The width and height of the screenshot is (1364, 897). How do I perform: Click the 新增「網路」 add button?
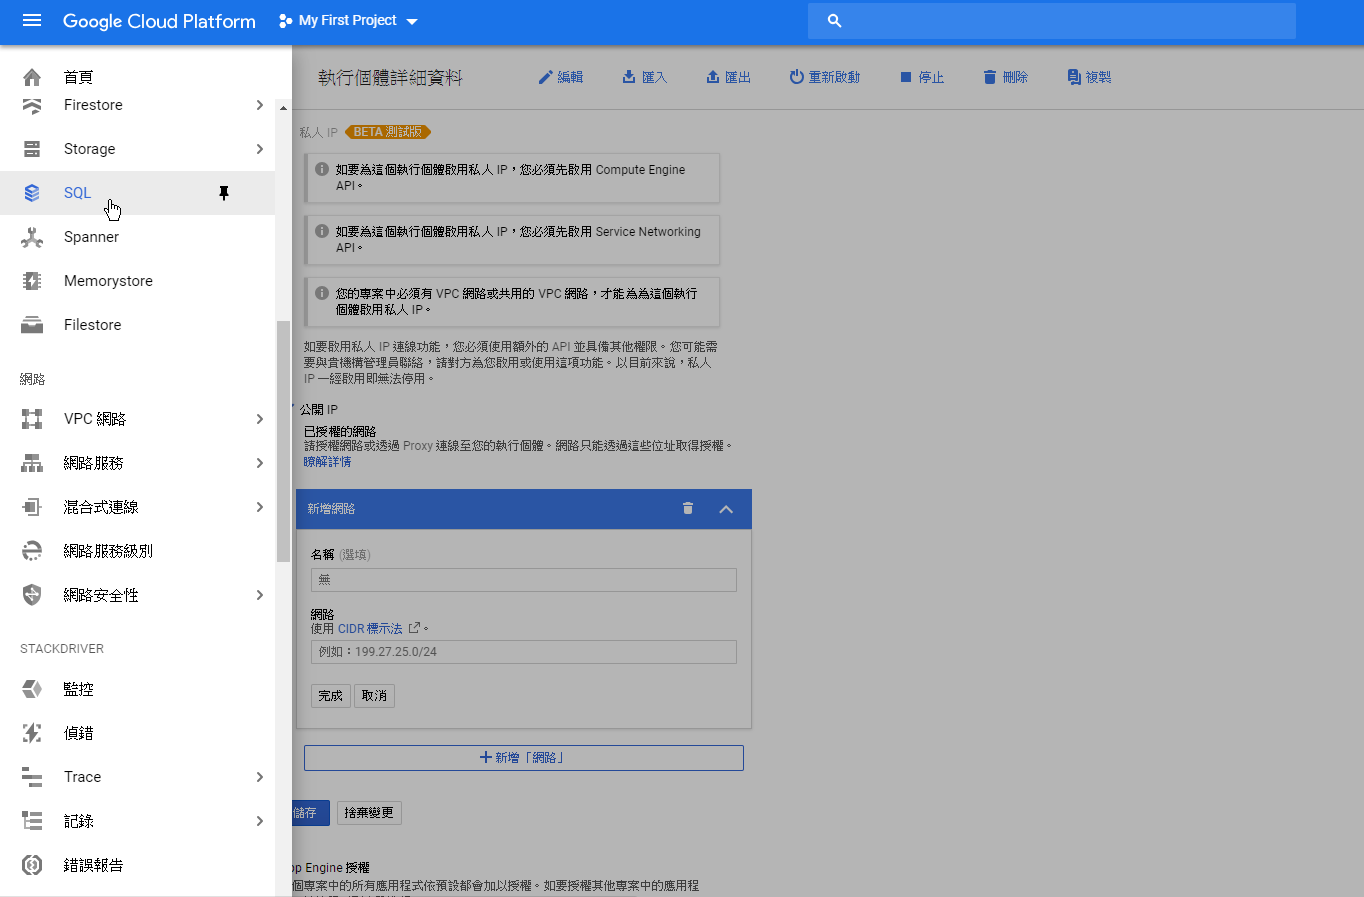point(524,758)
